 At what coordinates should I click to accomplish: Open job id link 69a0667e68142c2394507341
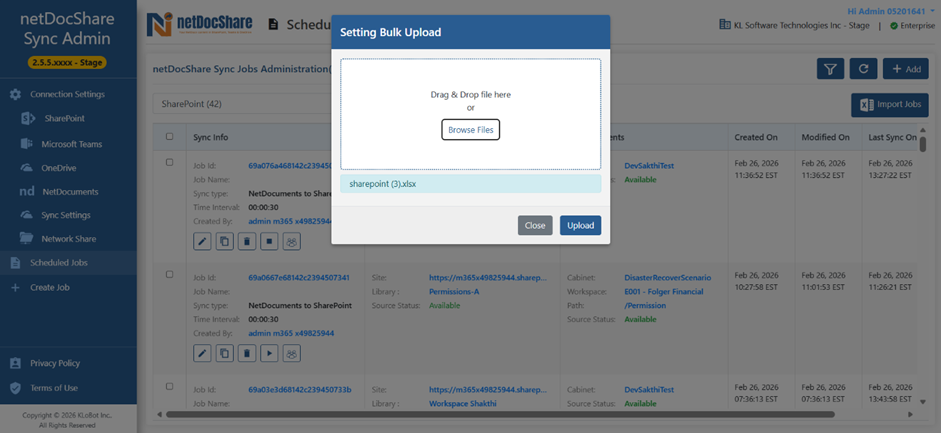coord(299,278)
